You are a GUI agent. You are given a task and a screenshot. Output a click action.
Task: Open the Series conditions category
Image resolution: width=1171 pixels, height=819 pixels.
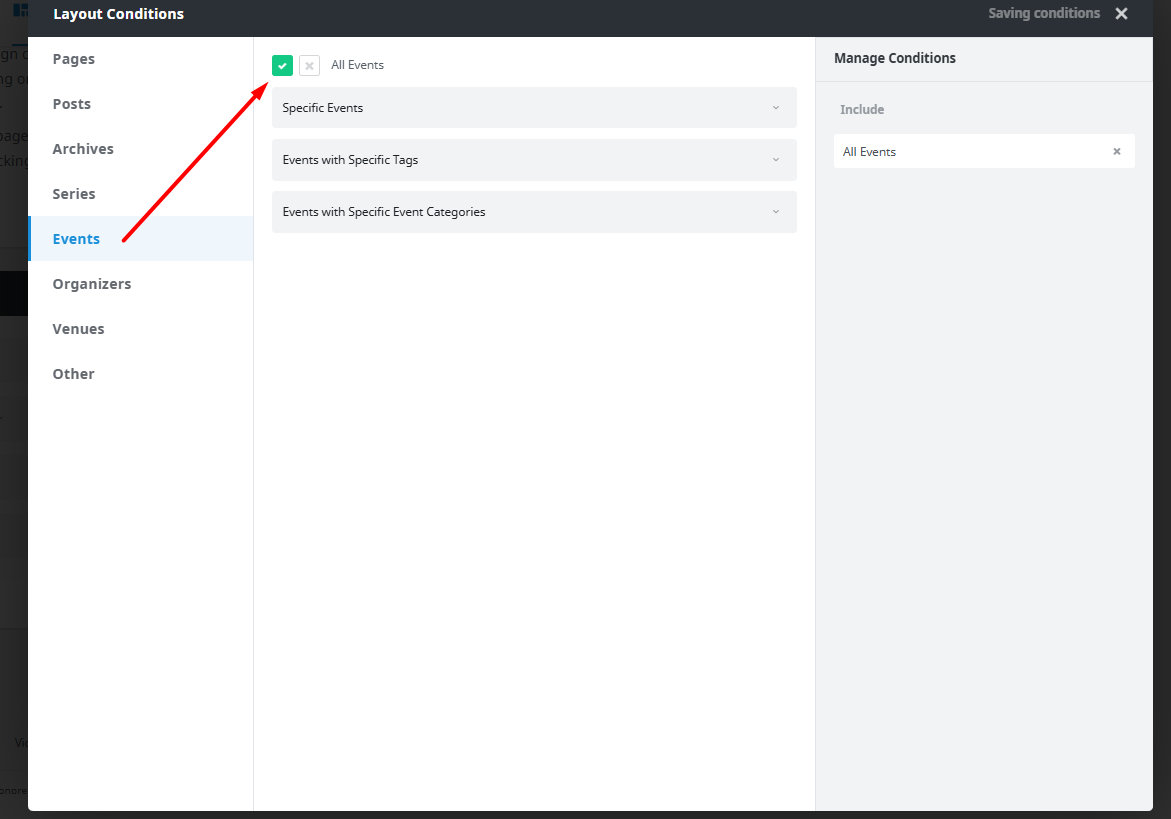(x=74, y=194)
